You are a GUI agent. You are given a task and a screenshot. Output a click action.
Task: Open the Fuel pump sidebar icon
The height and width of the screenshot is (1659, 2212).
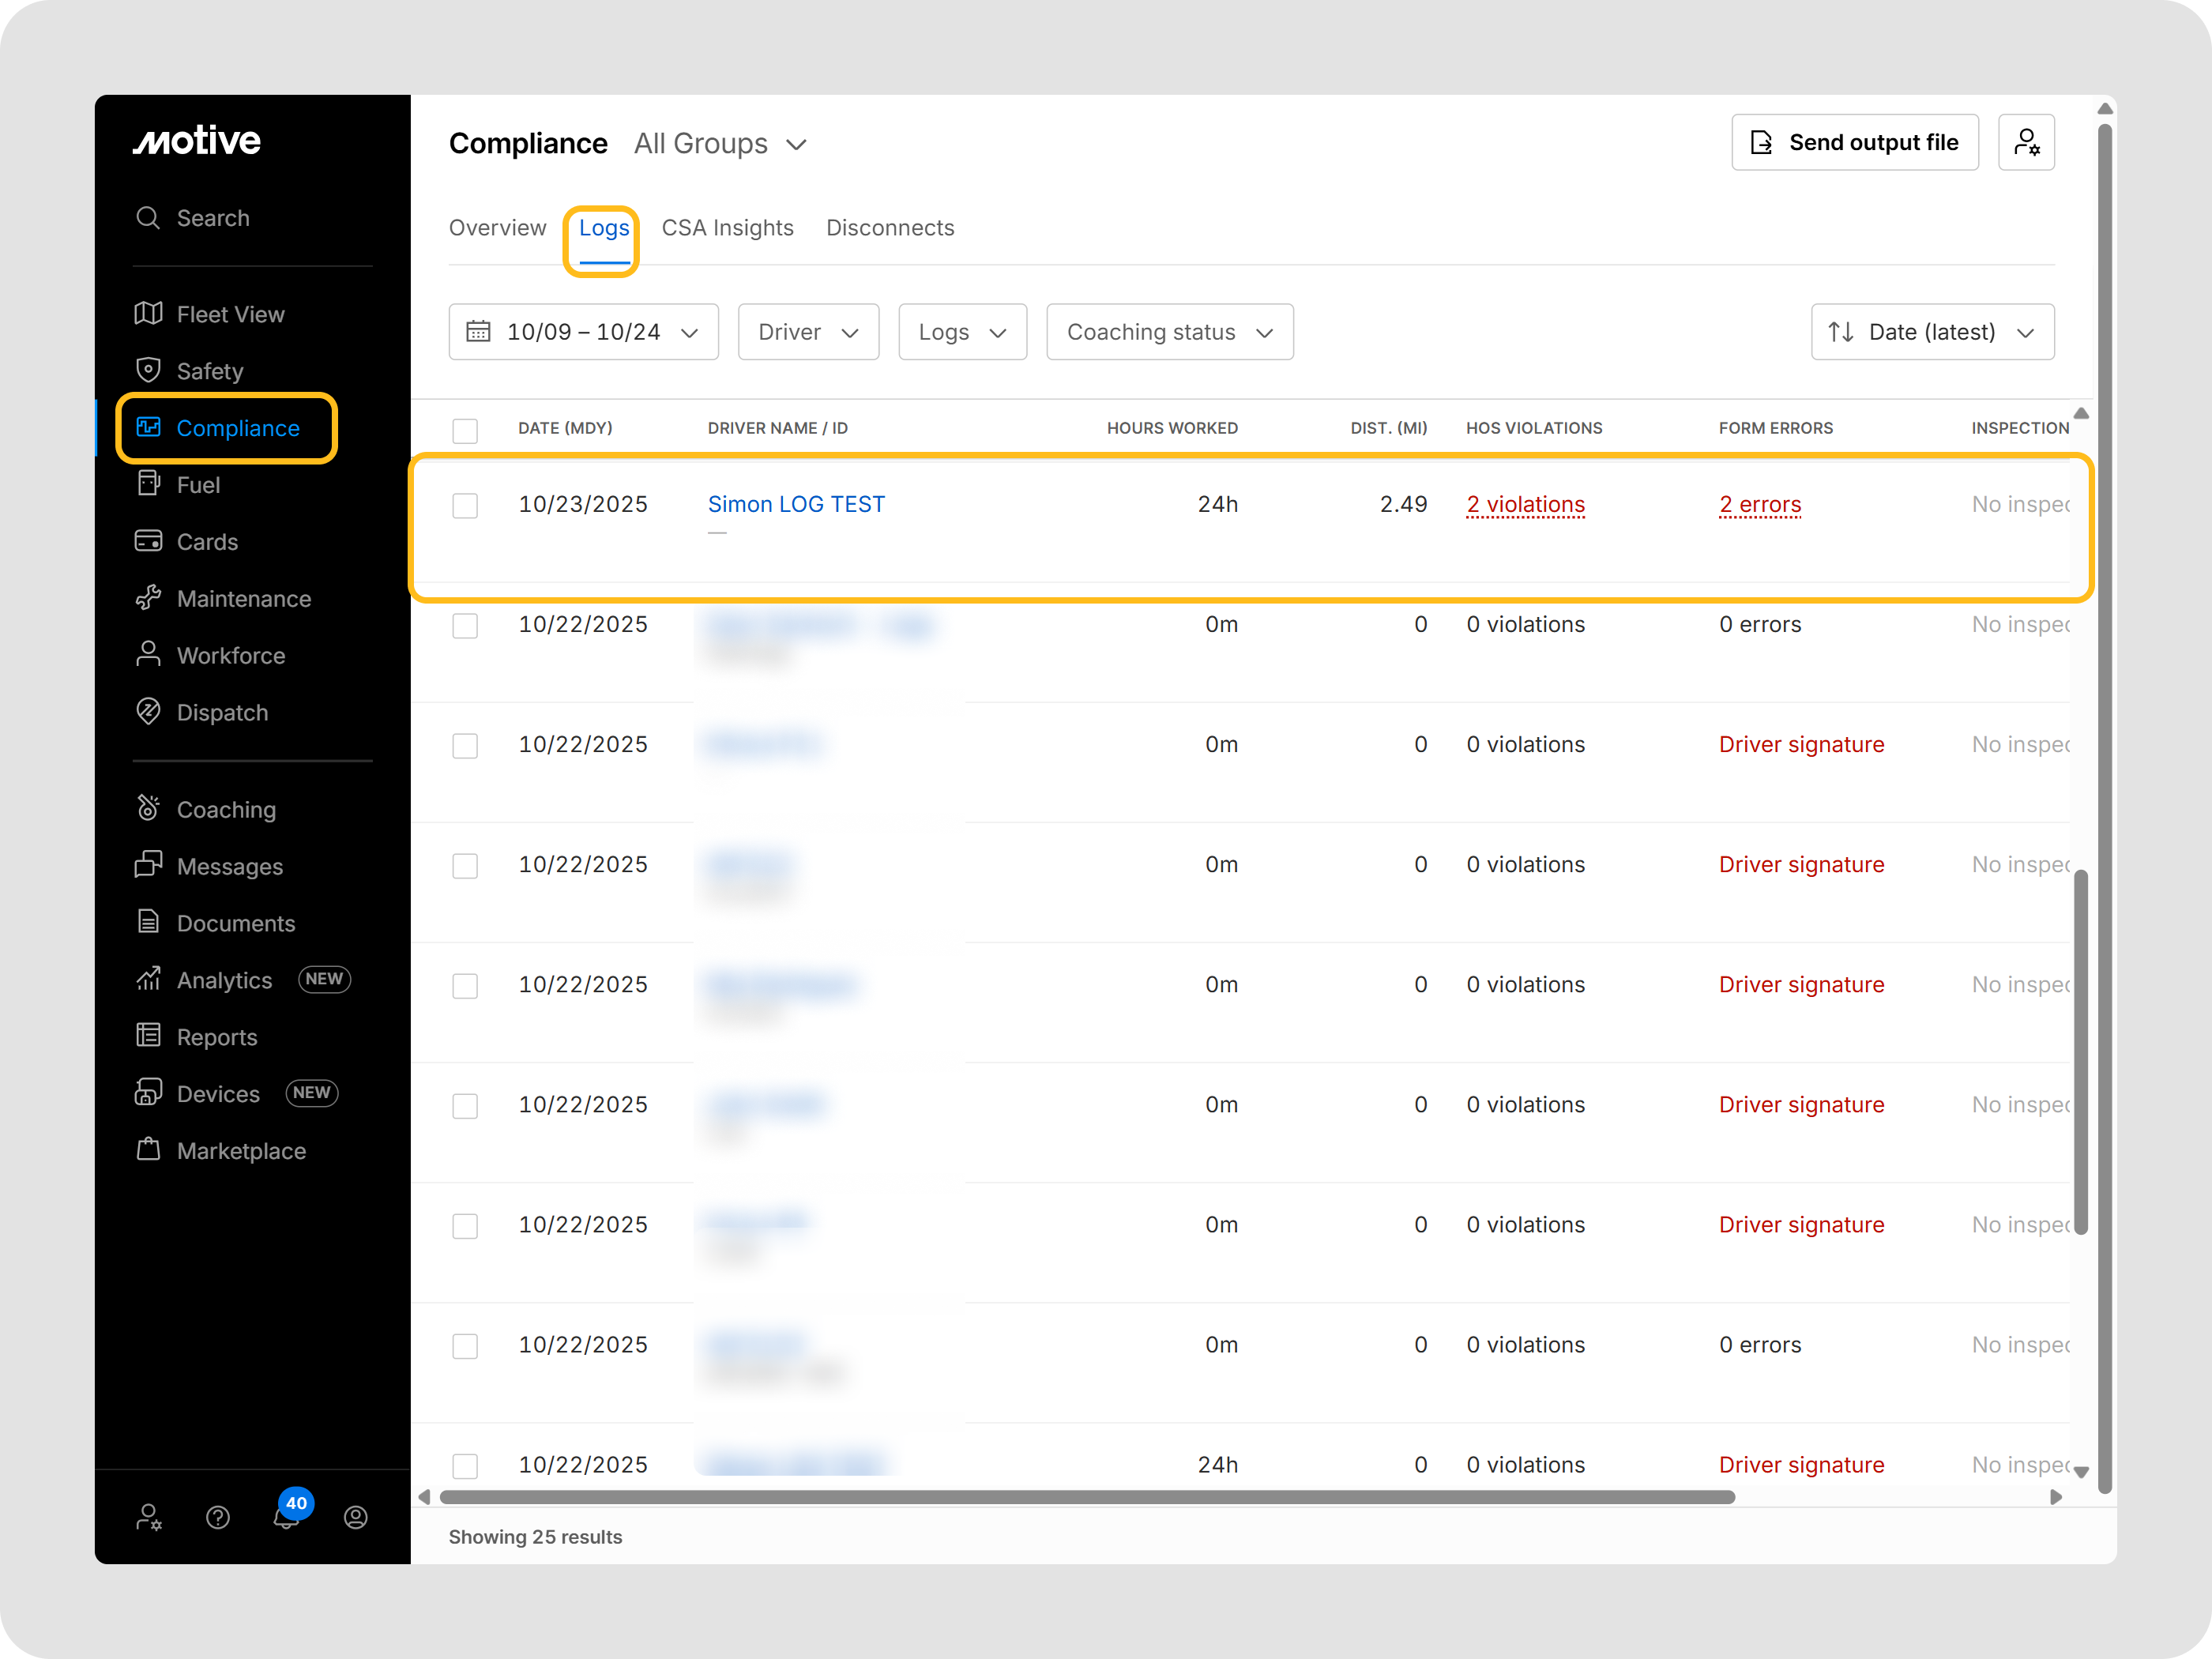[x=148, y=484]
